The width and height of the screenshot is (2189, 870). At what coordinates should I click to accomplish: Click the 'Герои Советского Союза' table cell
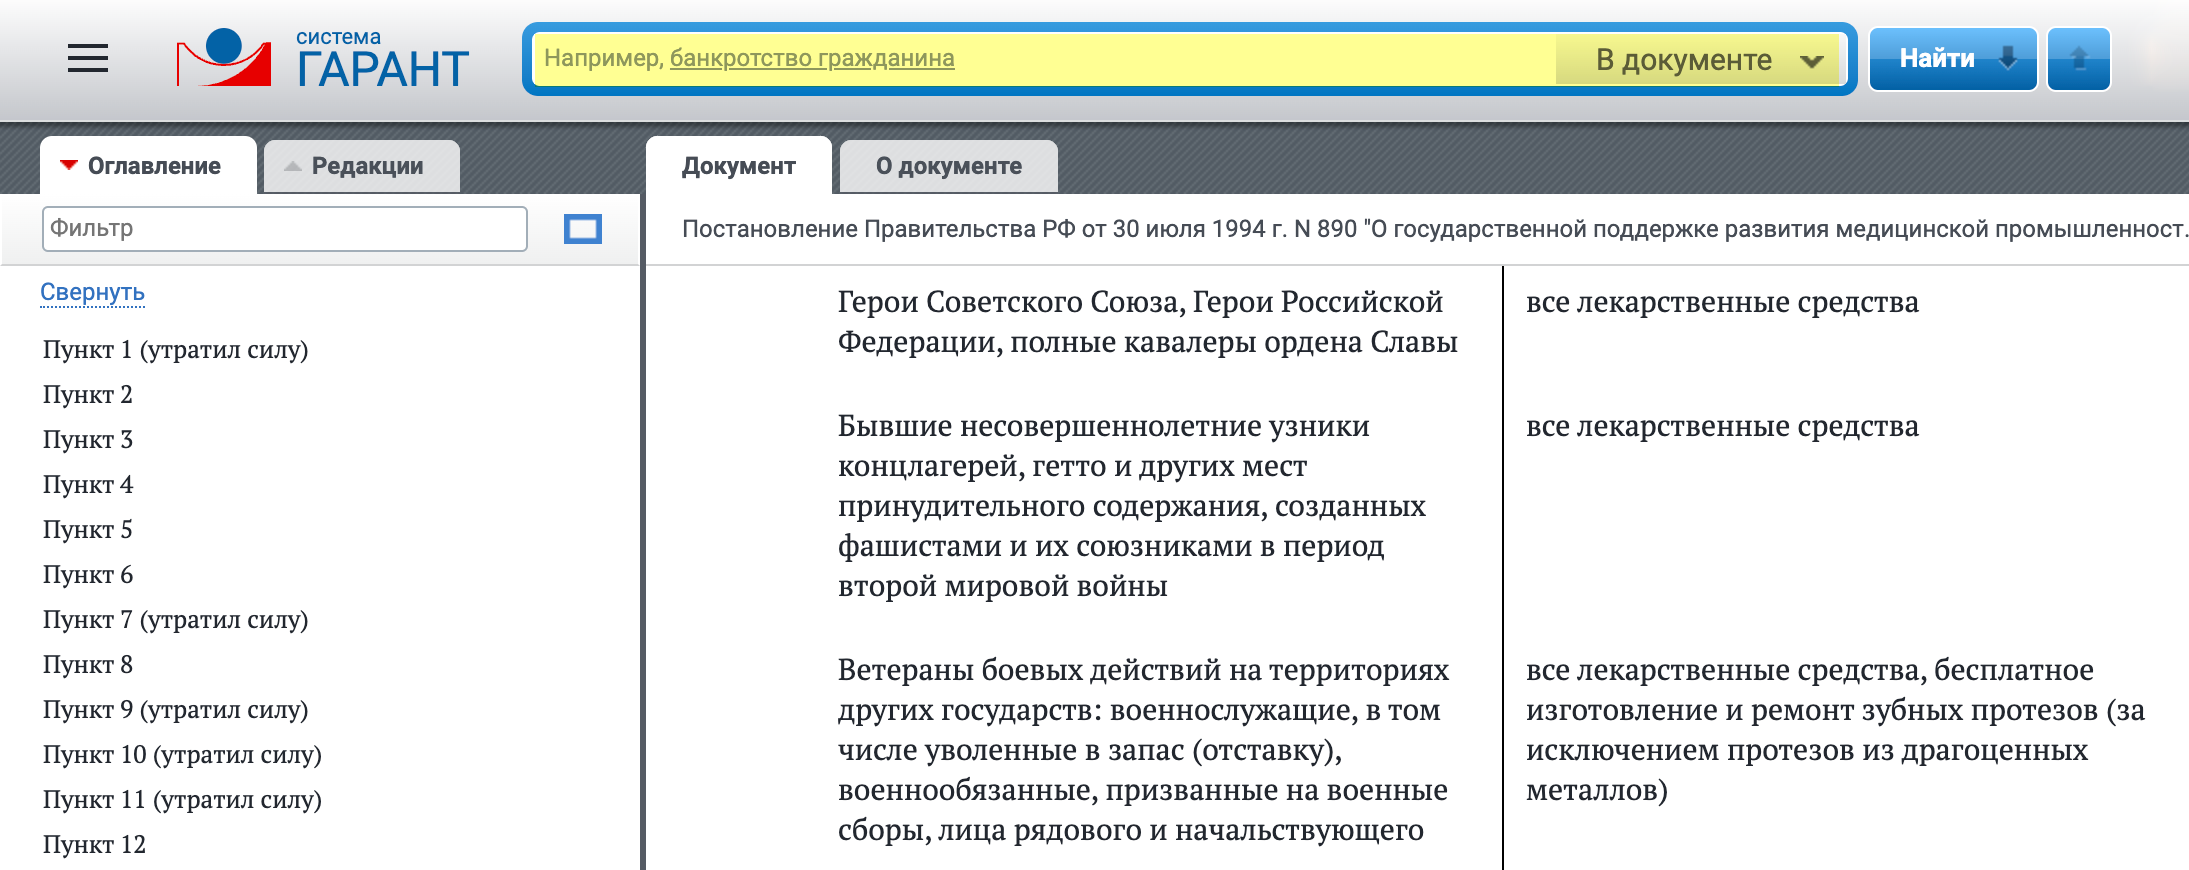(x=1147, y=322)
